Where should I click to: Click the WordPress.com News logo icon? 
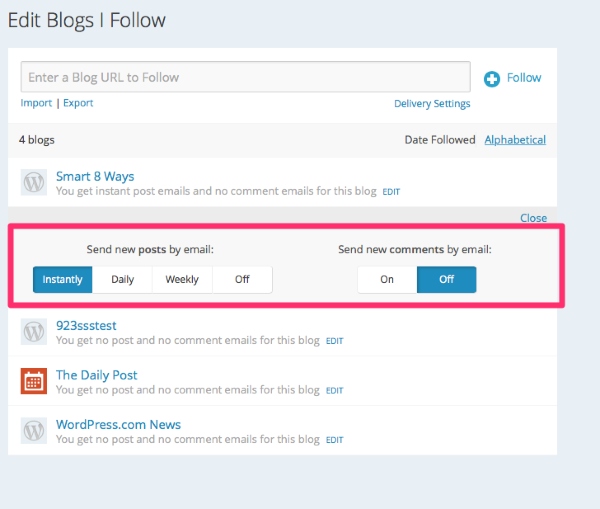pos(34,431)
